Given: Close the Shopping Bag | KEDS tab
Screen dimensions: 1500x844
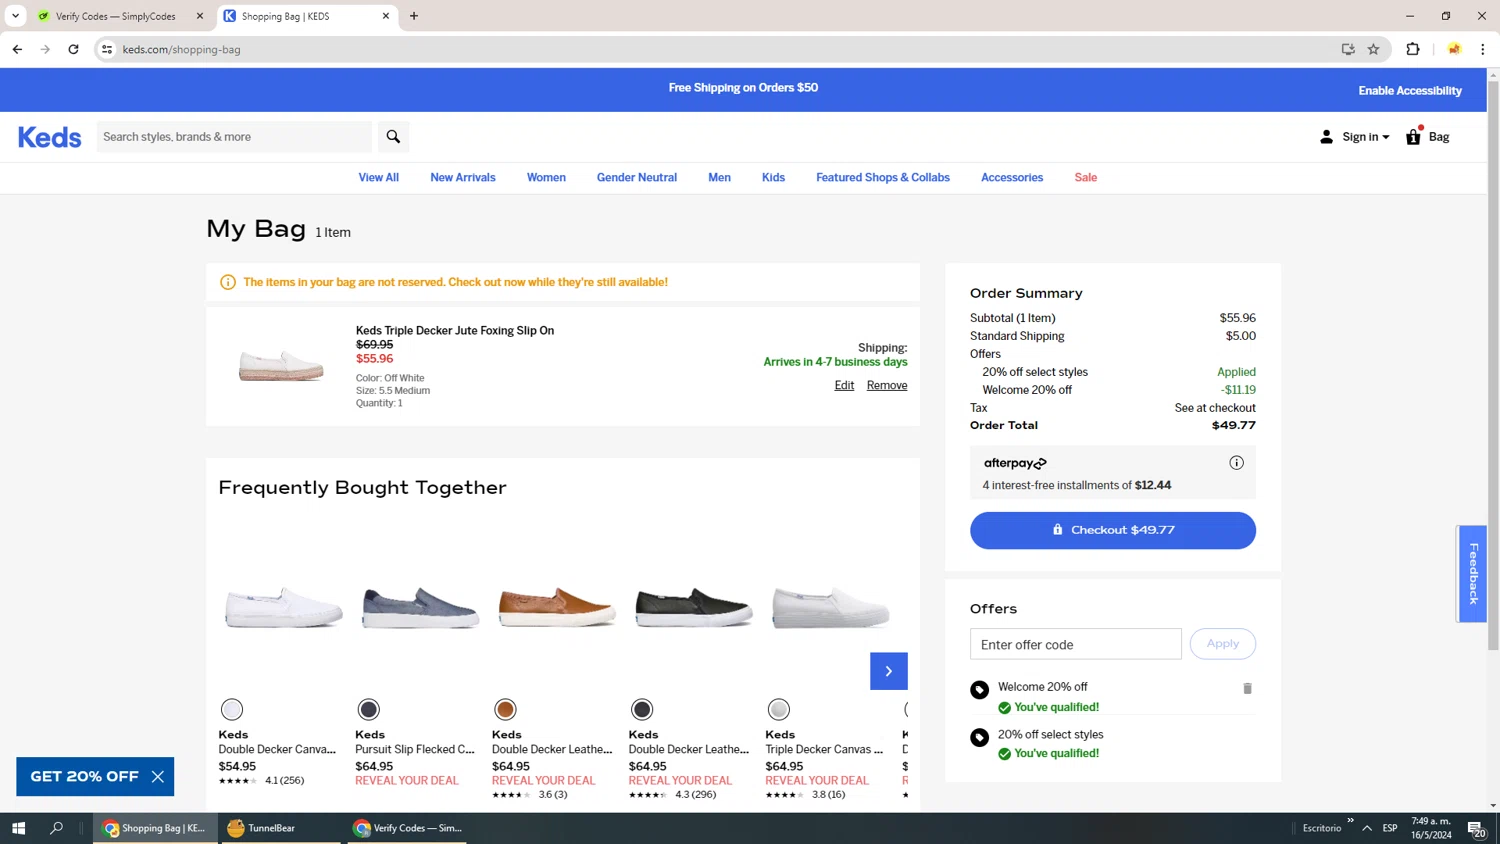Looking at the screenshot, I should click(386, 16).
